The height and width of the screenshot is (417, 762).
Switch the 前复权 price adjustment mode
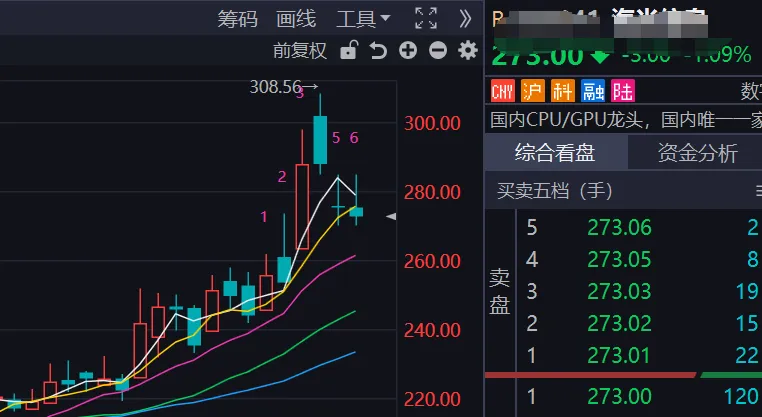299,51
